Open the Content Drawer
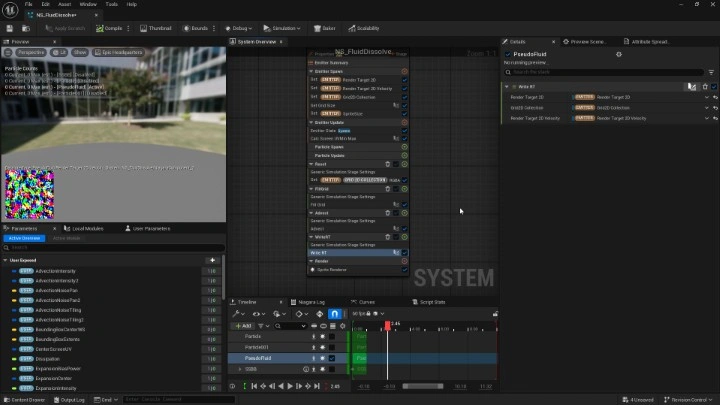The image size is (720, 405). pyautogui.click(x=24, y=399)
